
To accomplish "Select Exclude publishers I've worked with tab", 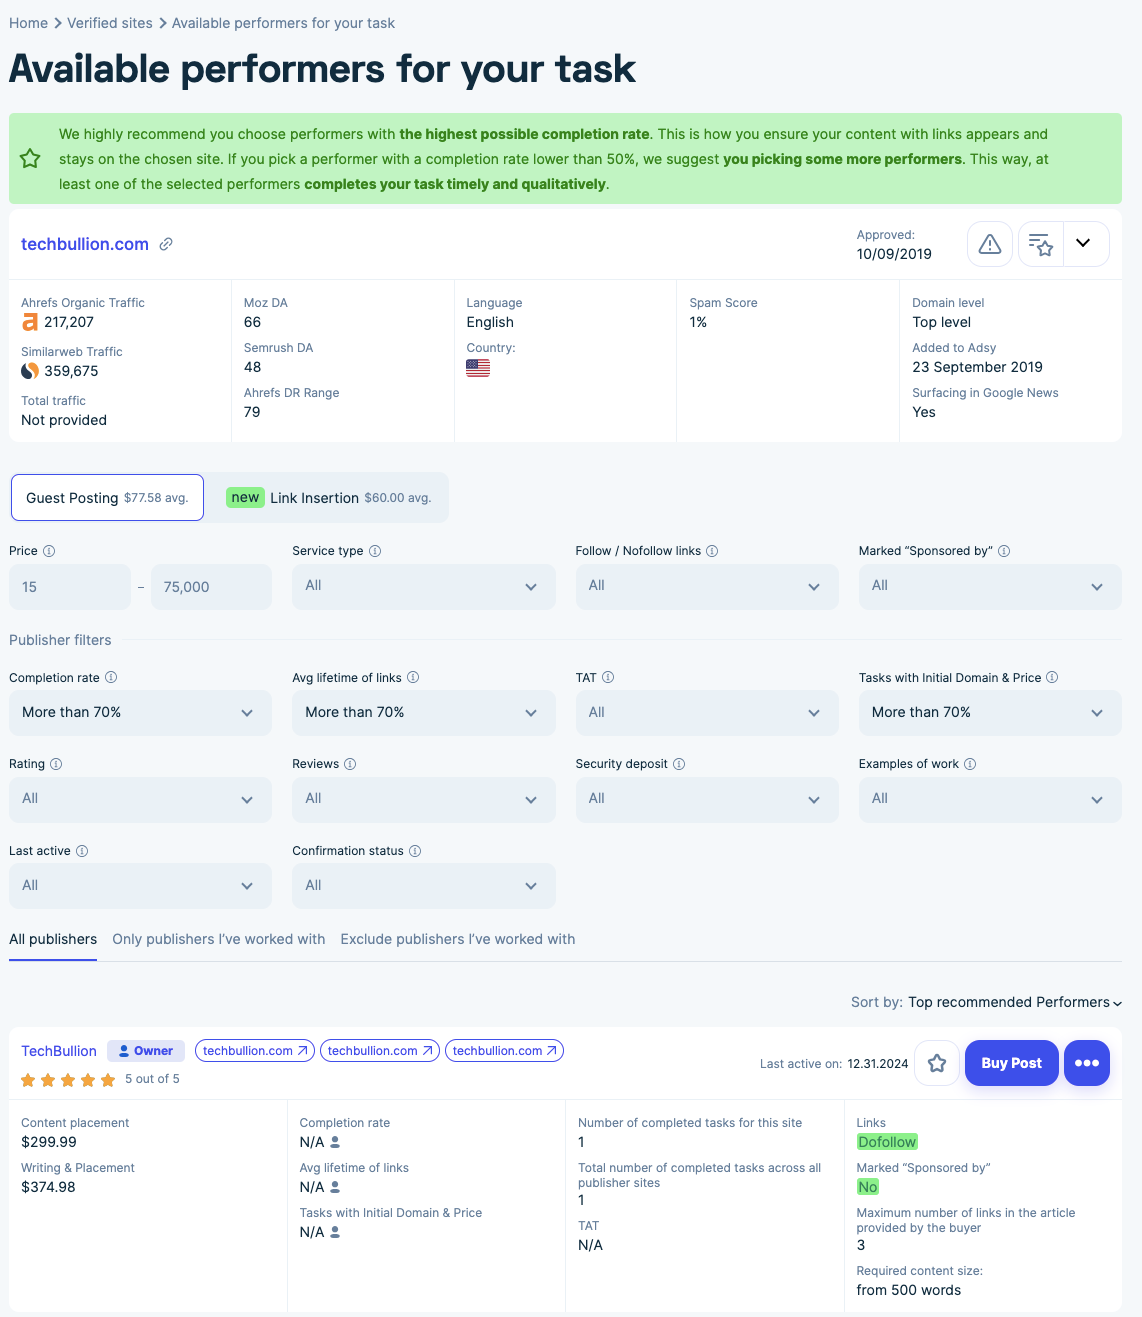I will click(457, 939).
